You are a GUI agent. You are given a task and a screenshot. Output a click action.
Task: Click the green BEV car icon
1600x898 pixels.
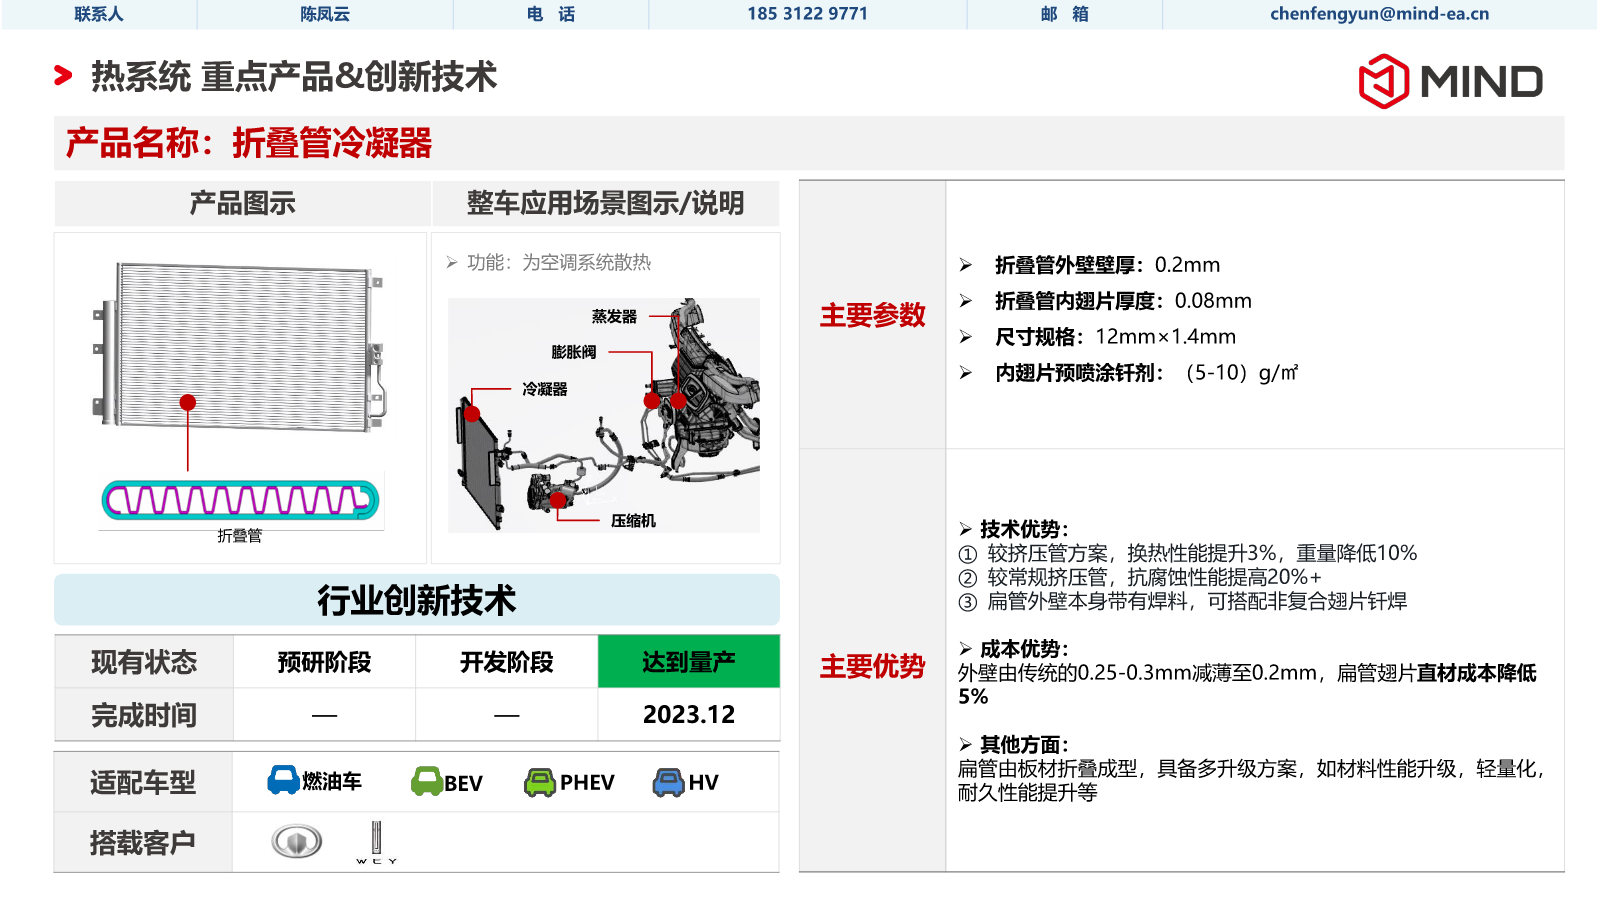coord(427,781)
